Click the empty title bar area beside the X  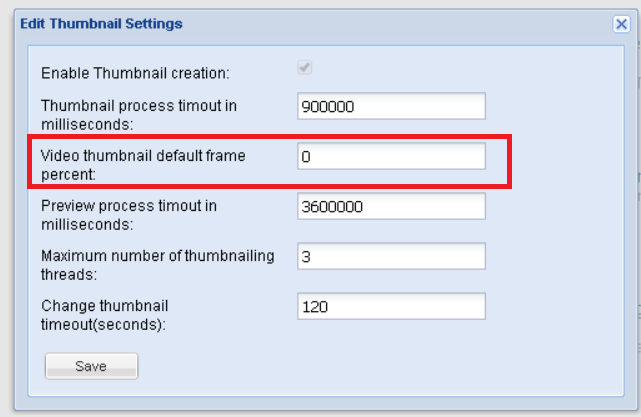click(x=397, y=24)
